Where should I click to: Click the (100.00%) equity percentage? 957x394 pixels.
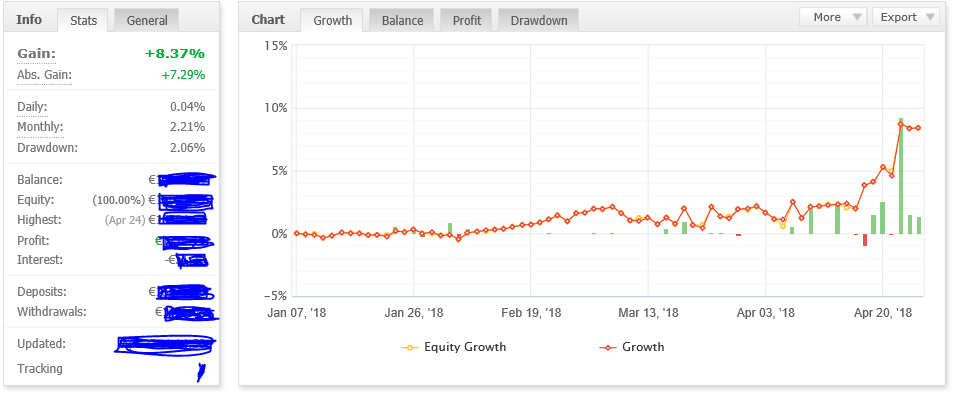119,200
